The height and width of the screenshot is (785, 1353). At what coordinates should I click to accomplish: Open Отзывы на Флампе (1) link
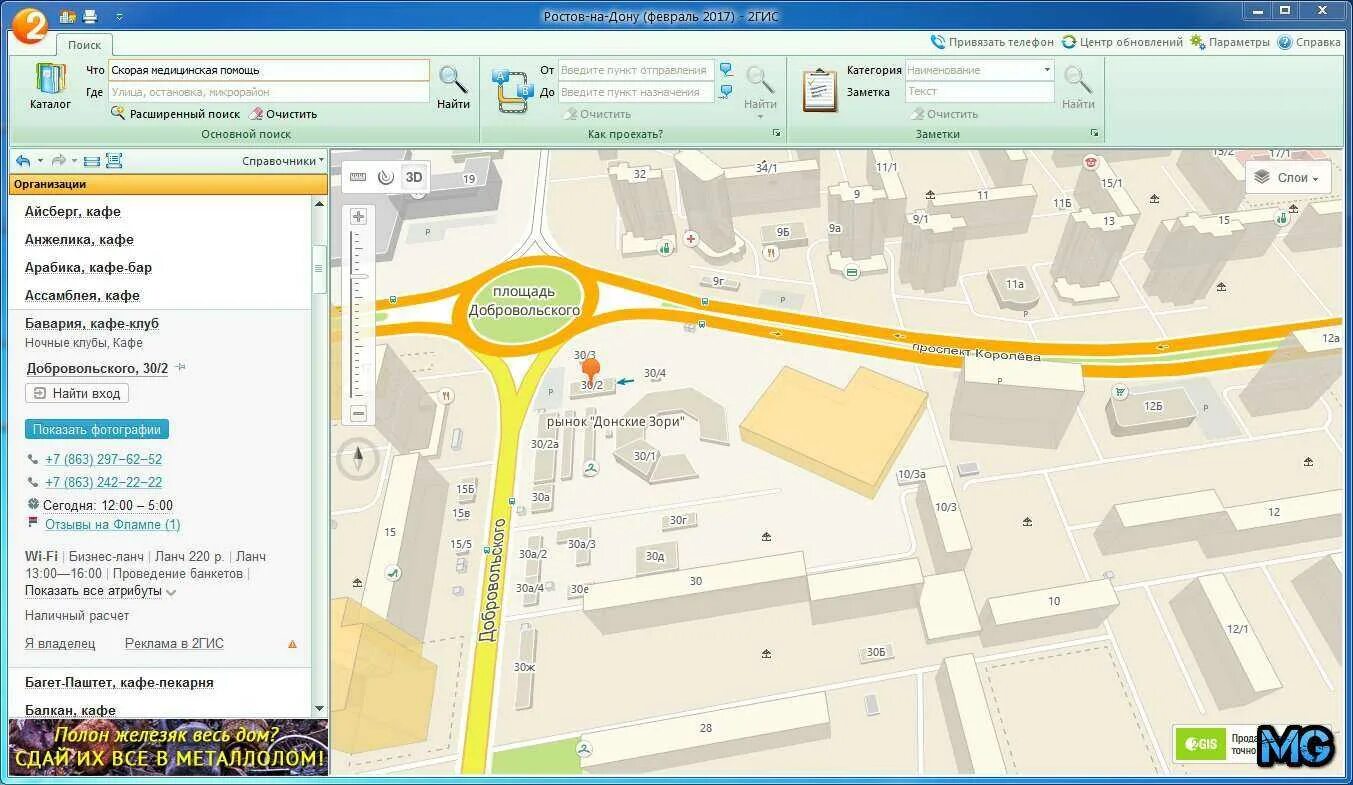coord(112,524)
